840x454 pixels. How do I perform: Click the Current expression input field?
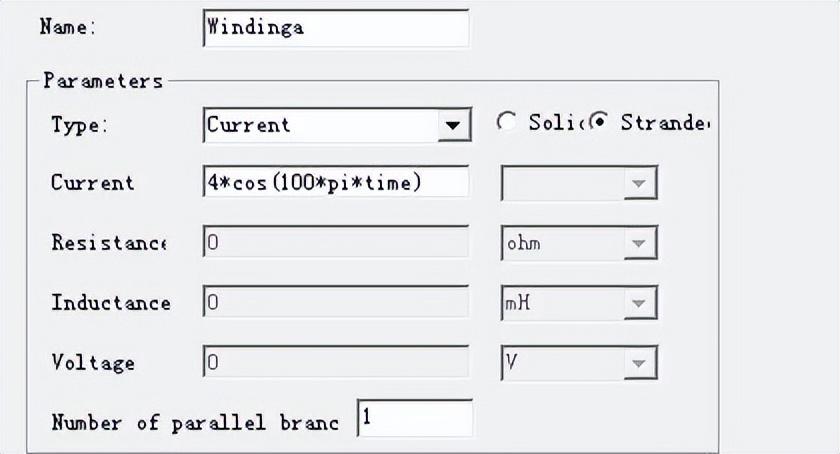point(335,183)
